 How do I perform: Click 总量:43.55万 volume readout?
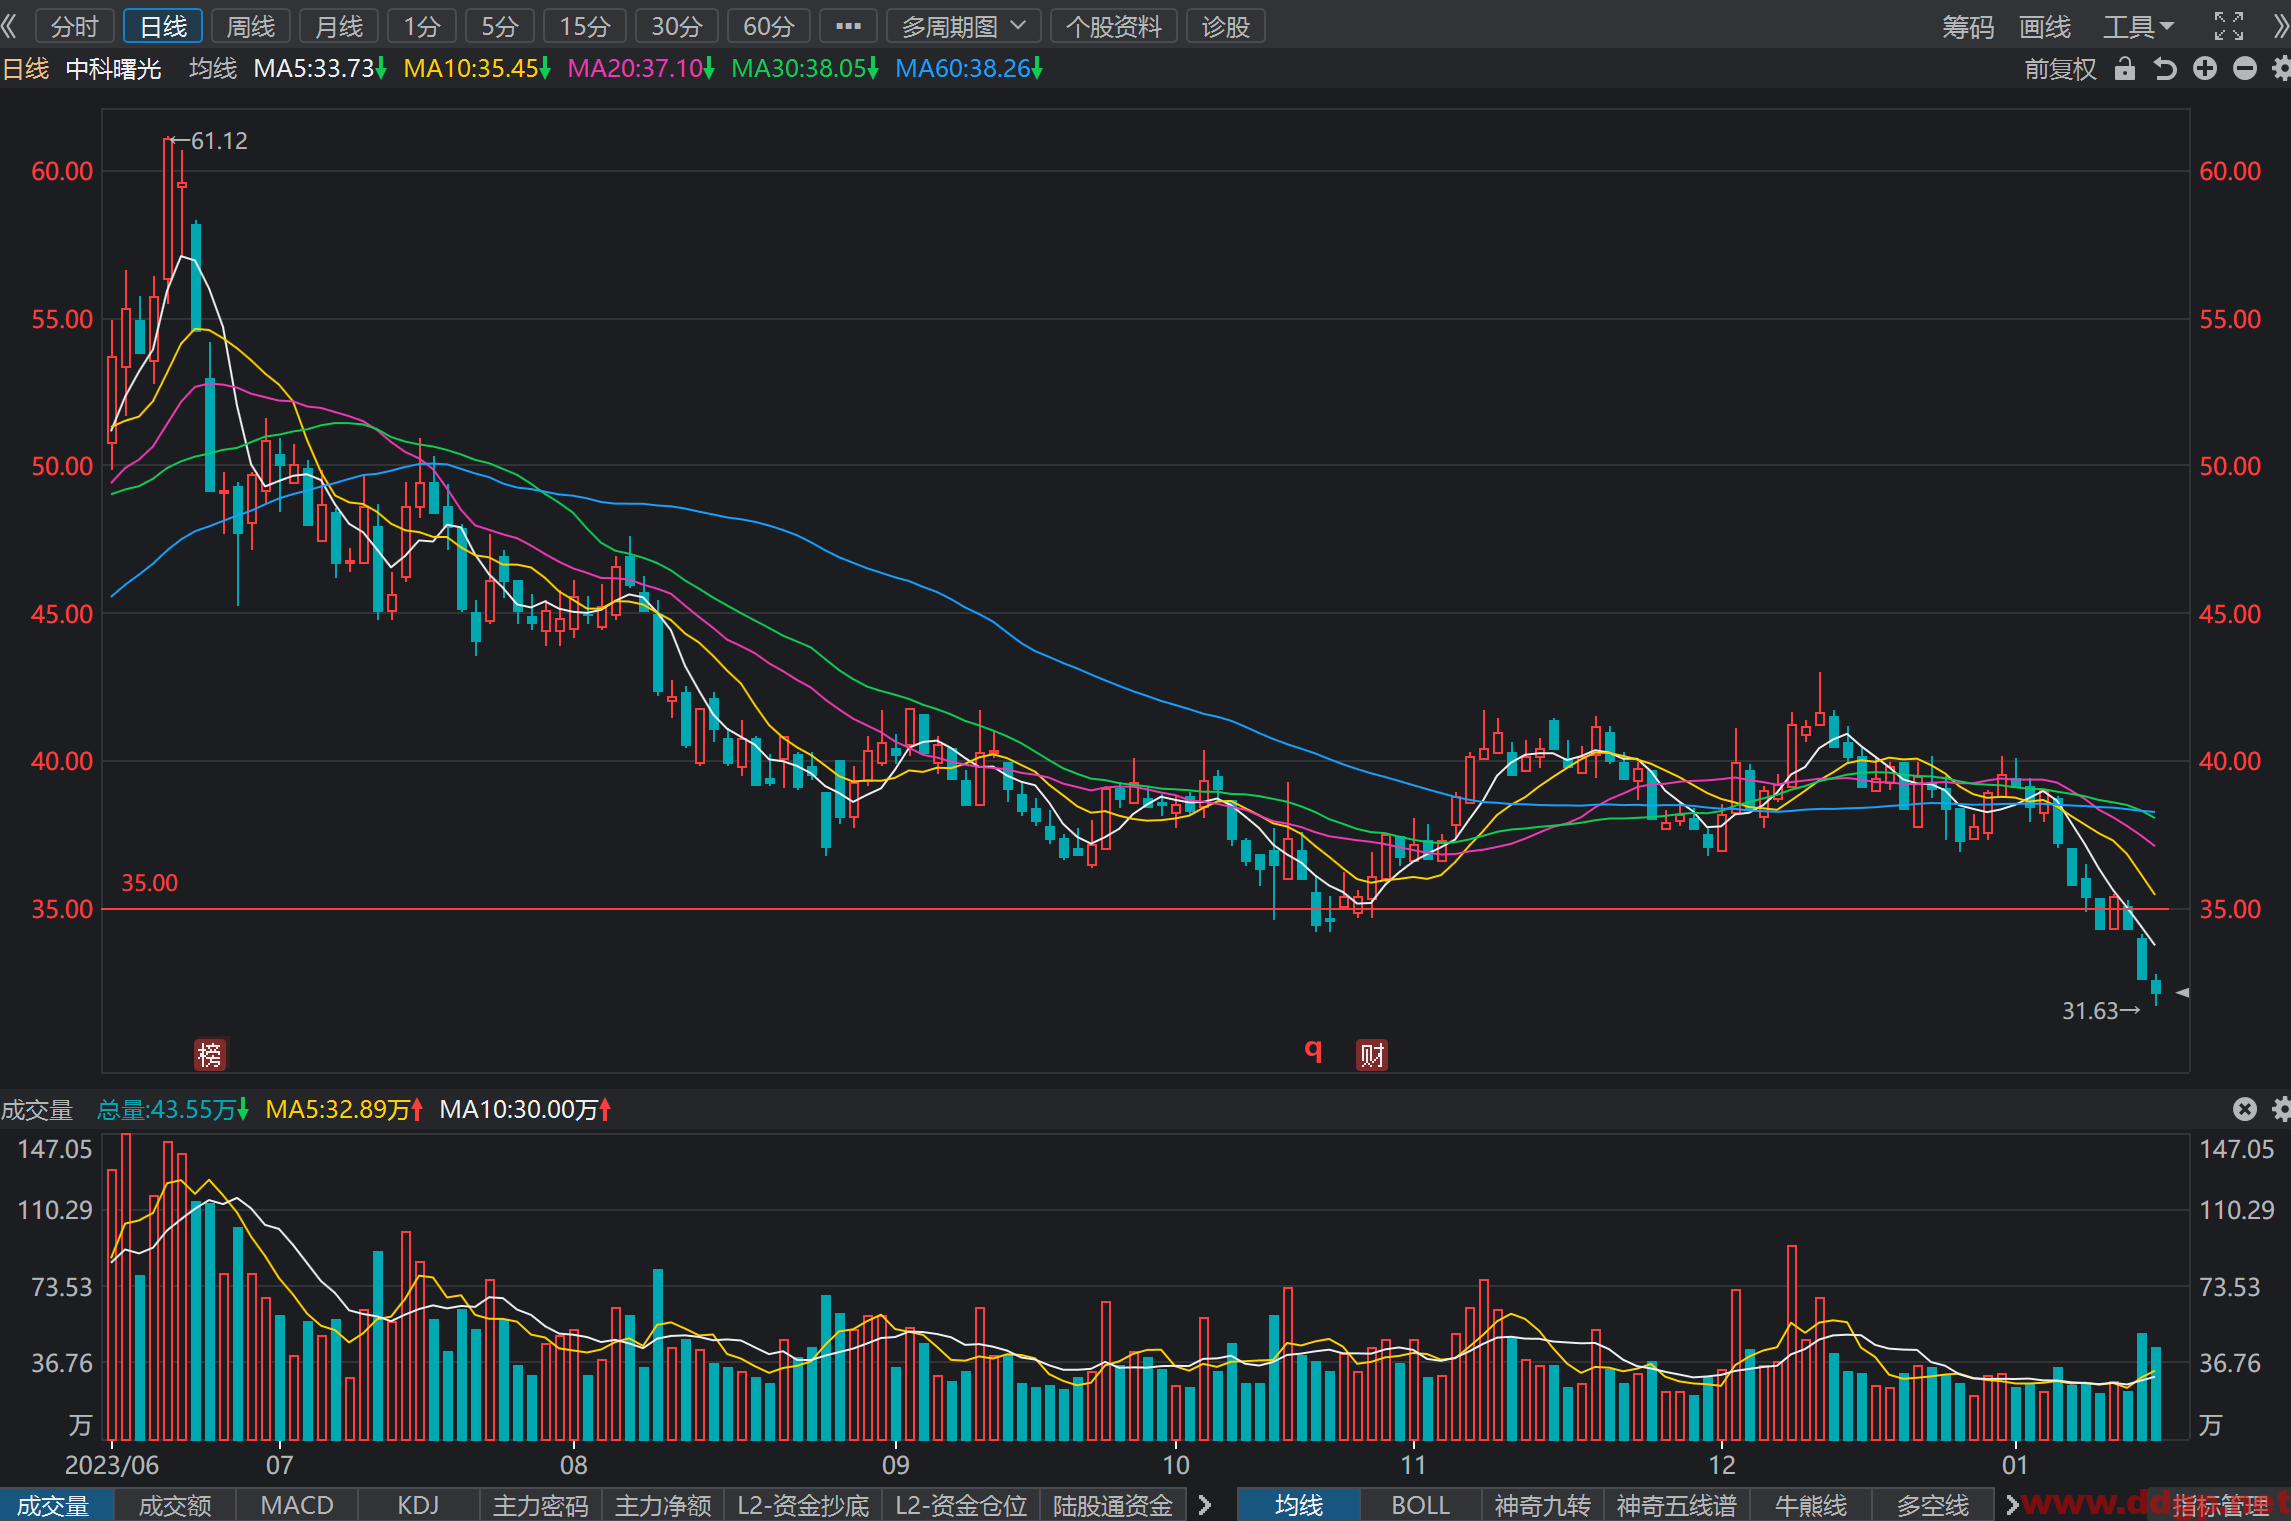pos(172,1110)
